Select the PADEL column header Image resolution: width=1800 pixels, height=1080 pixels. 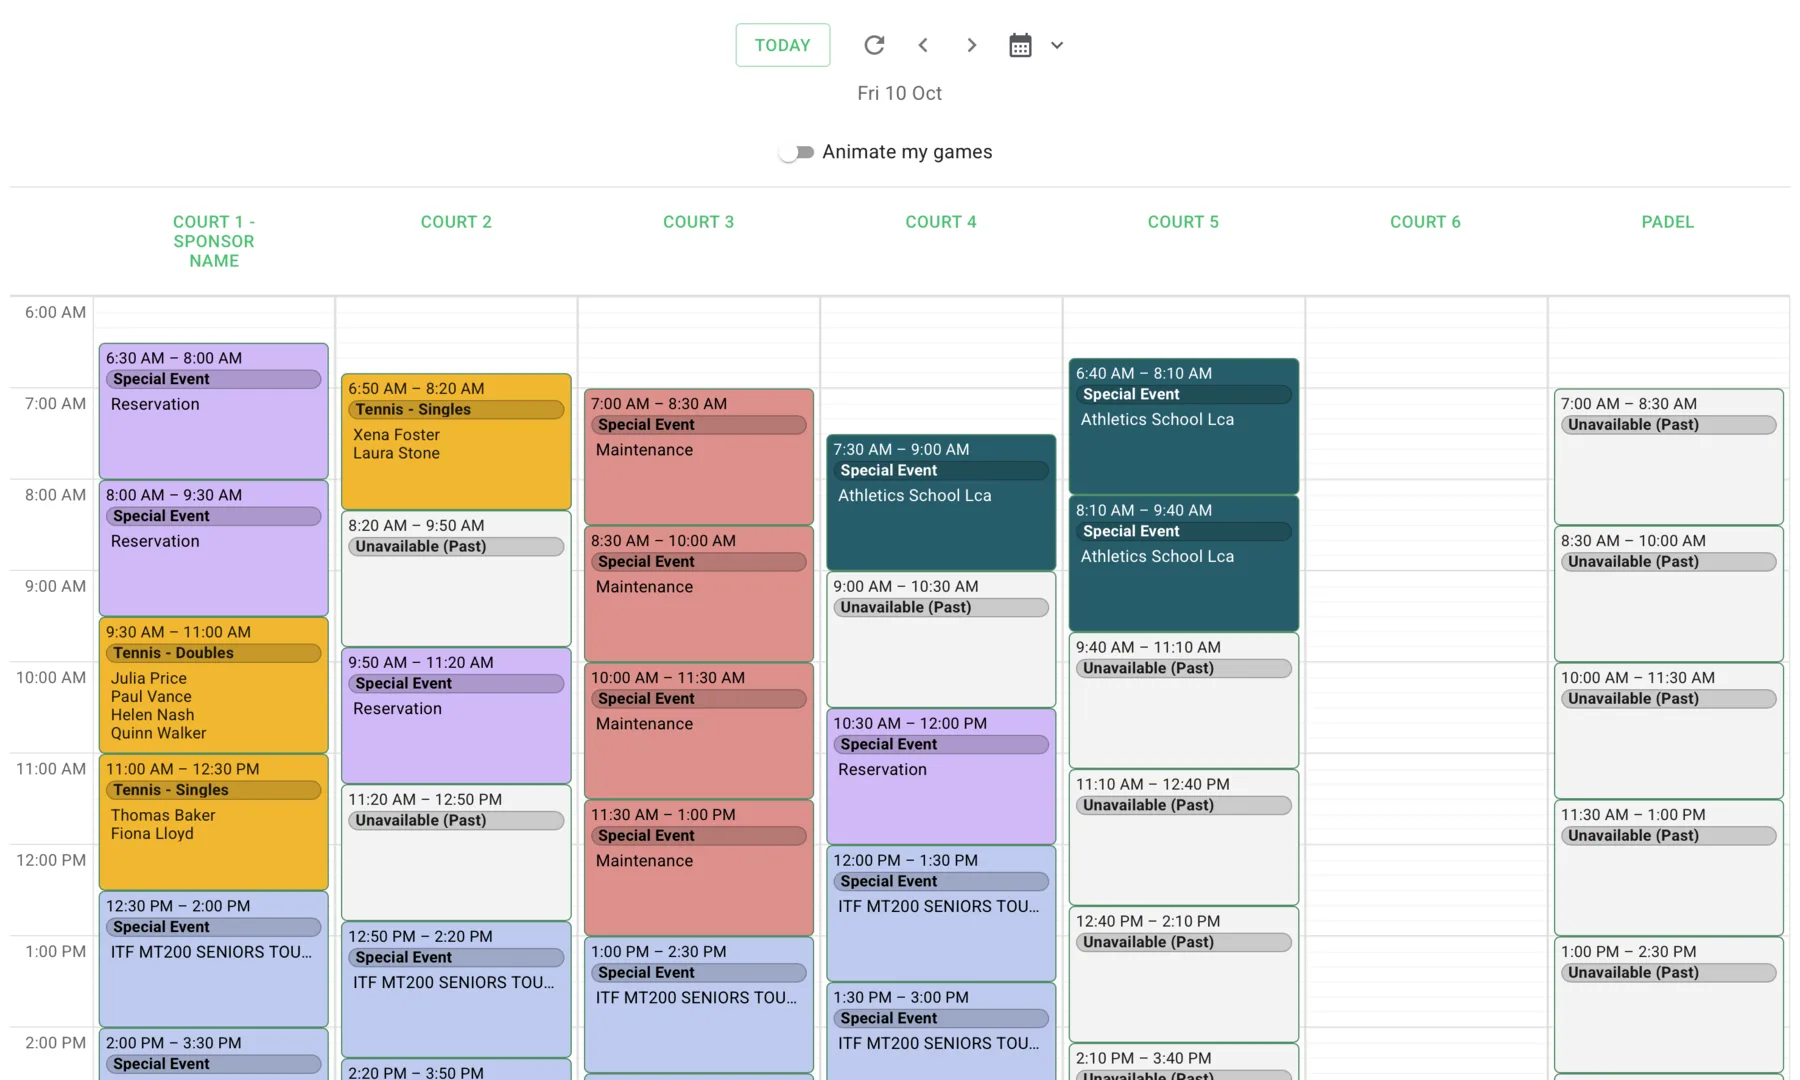[x=1667, y=222]
